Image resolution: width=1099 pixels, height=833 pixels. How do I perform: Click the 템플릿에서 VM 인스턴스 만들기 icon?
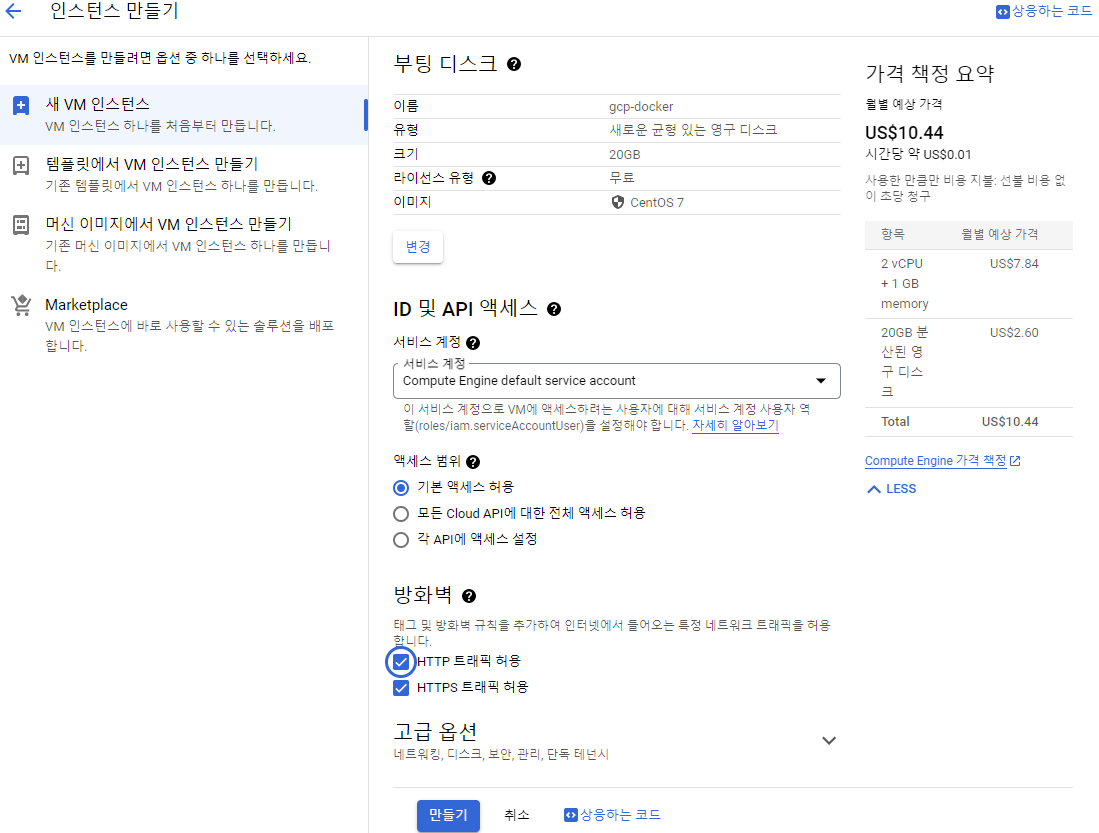21,166
